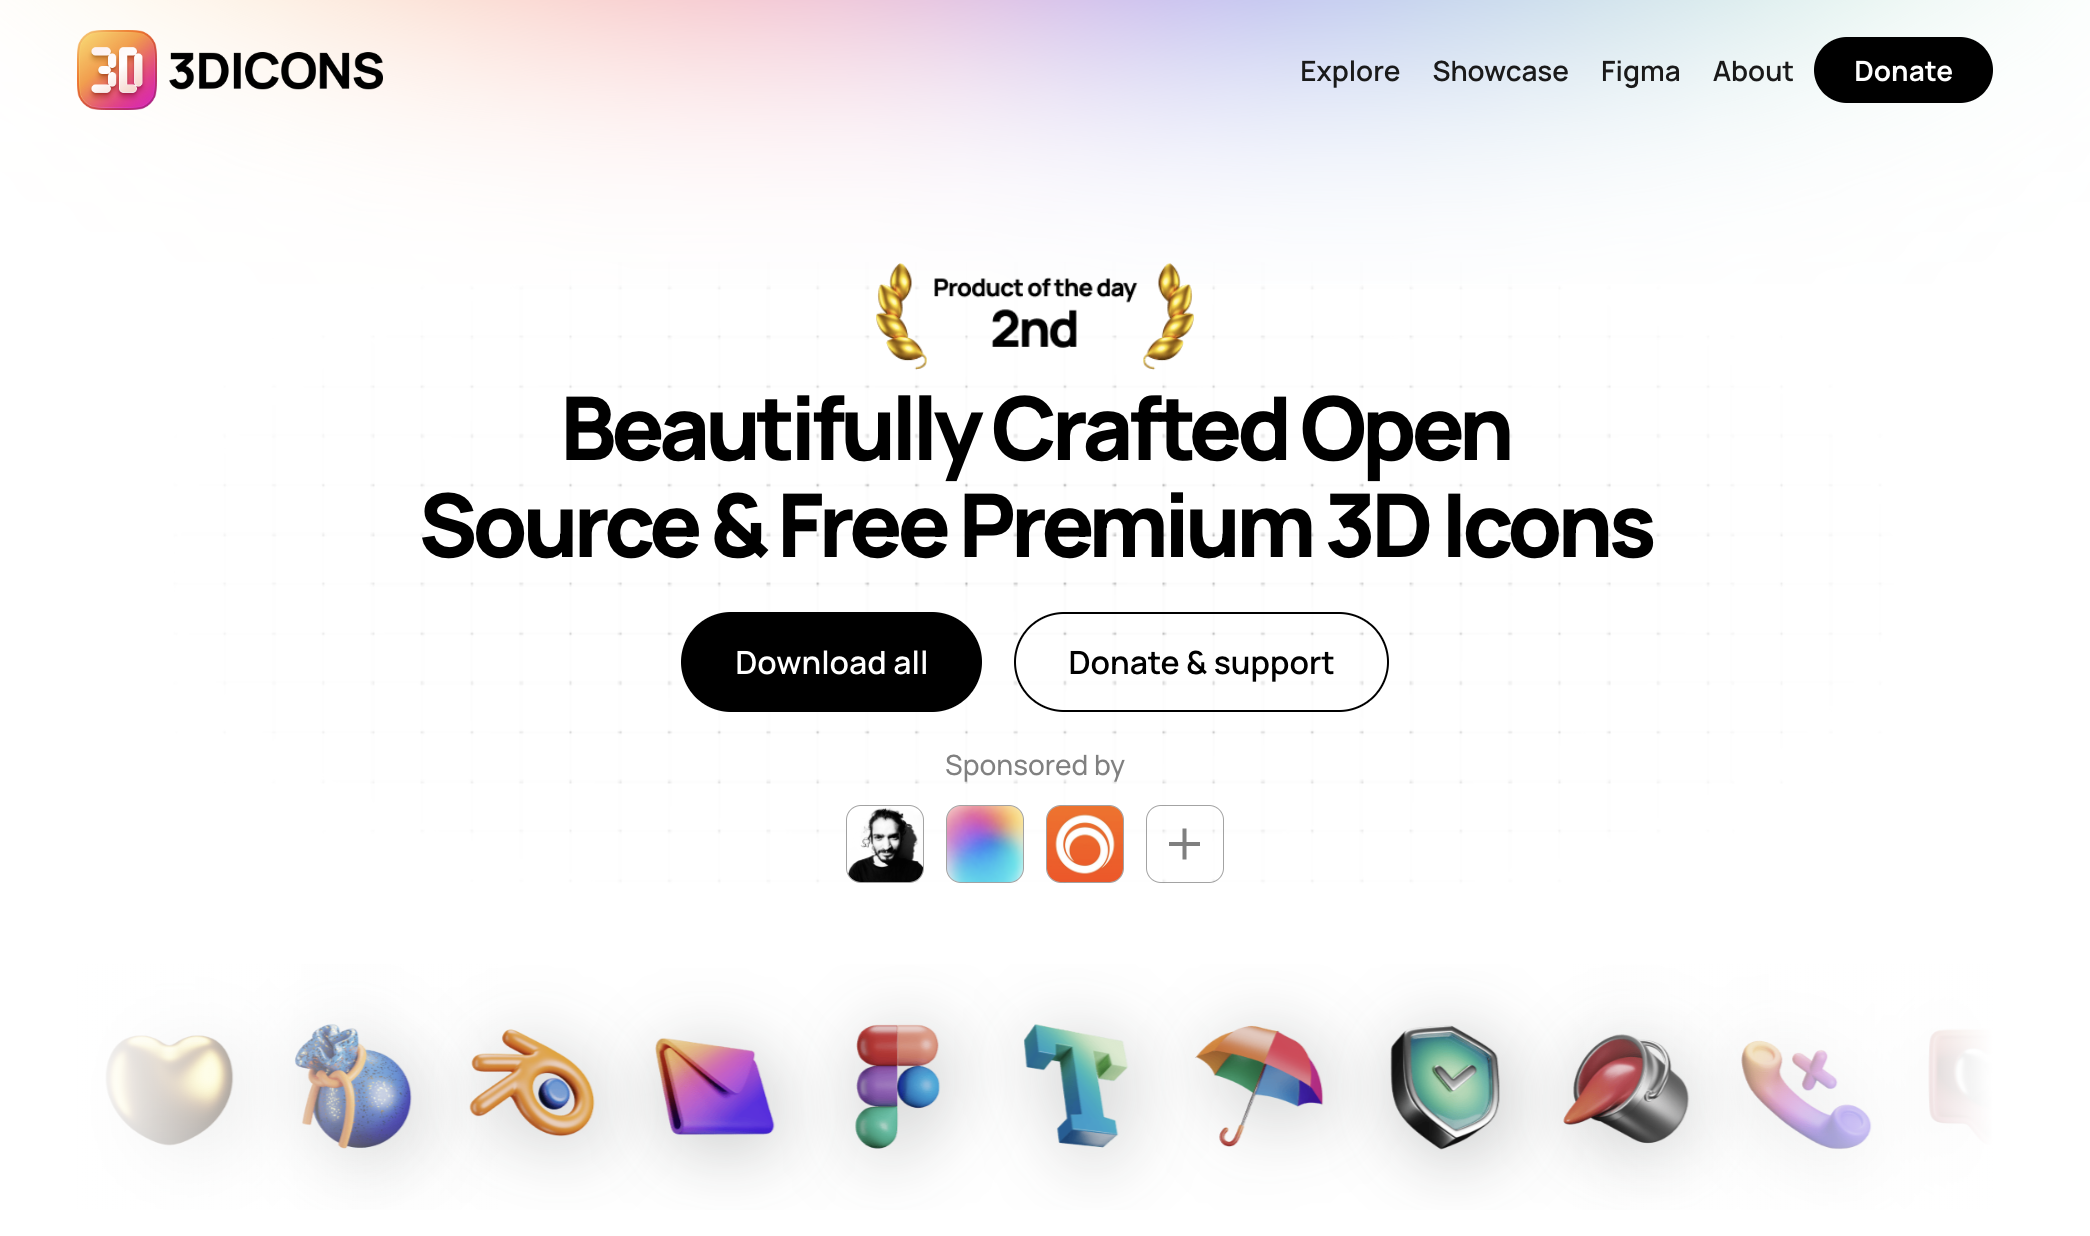Open the bearded man sponsor avatar

click(x=885, y=844)
